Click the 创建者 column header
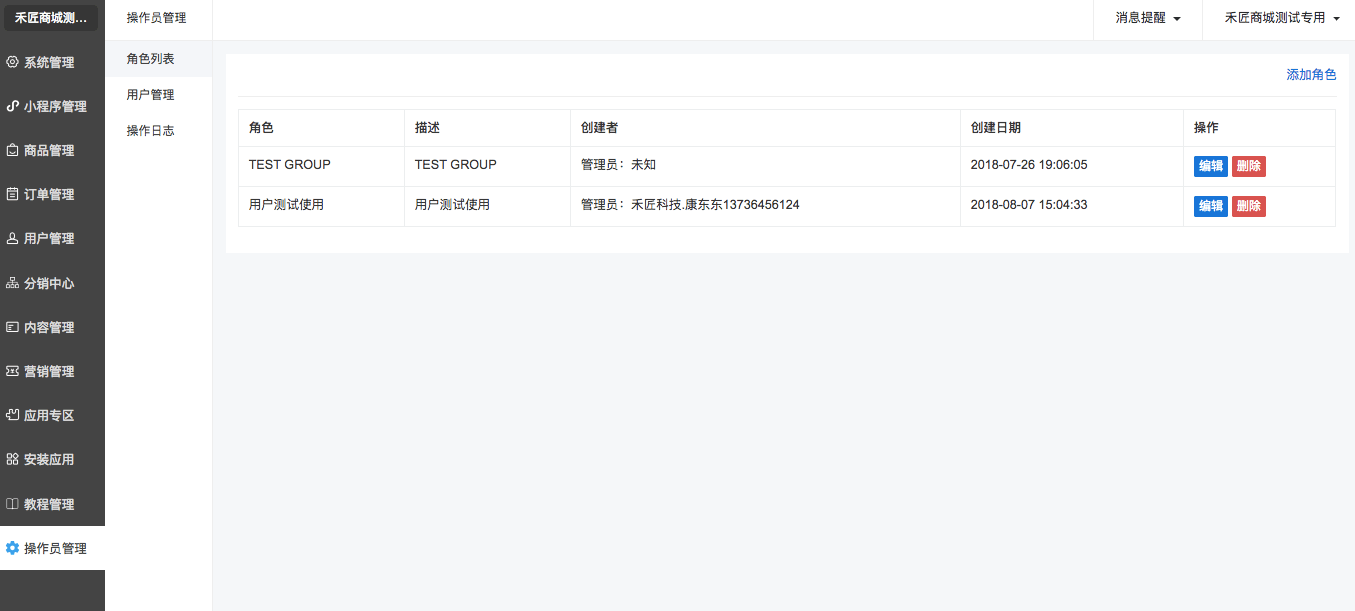Screen dimensions: 1355x611 click(x=599, y=128)
